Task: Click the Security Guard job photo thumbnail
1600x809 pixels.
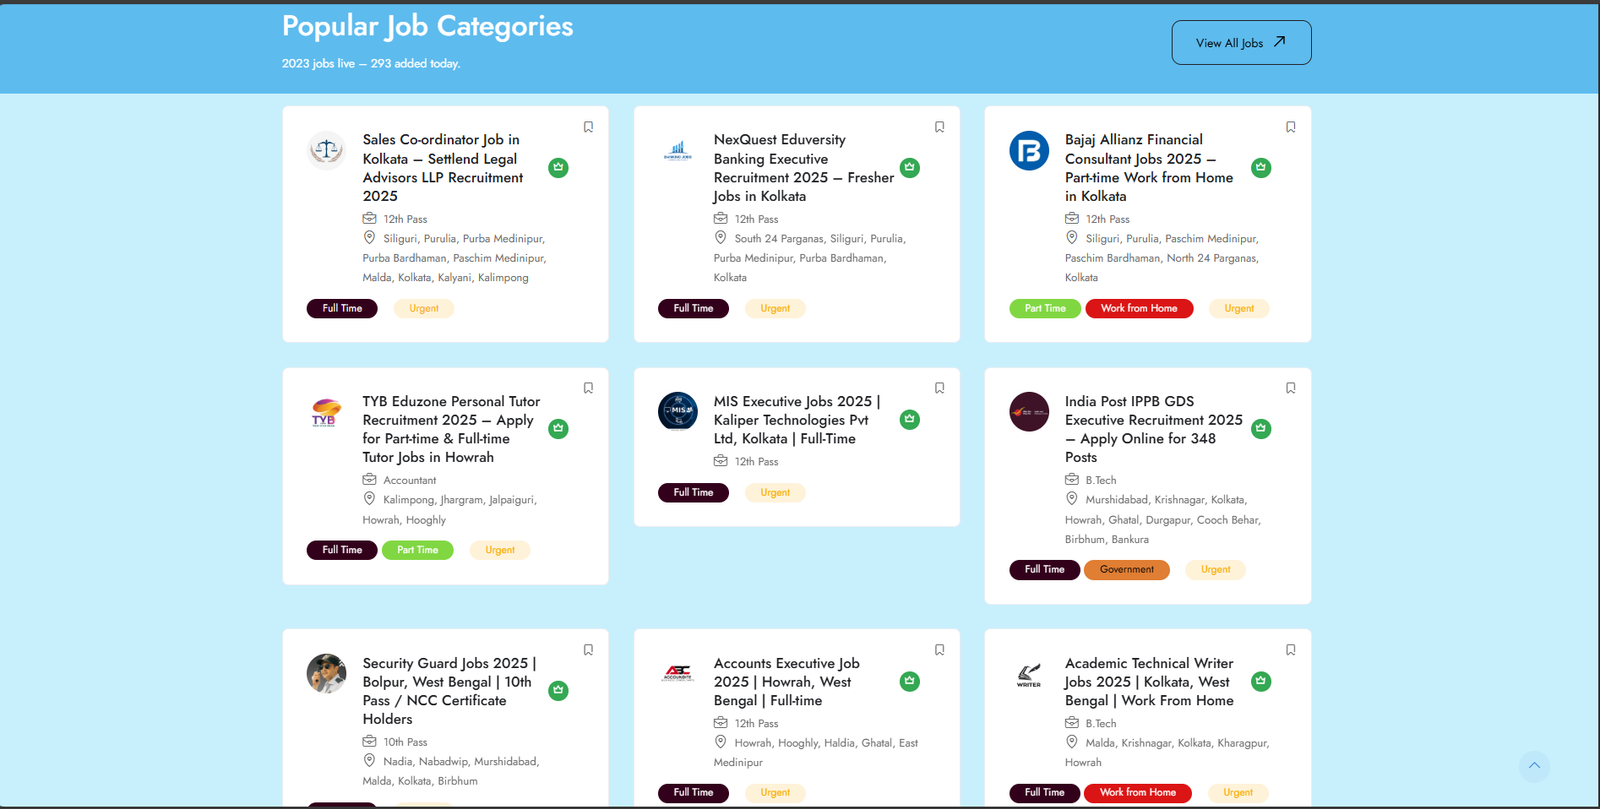Action: pyautogui.click(x=326, y=673)
